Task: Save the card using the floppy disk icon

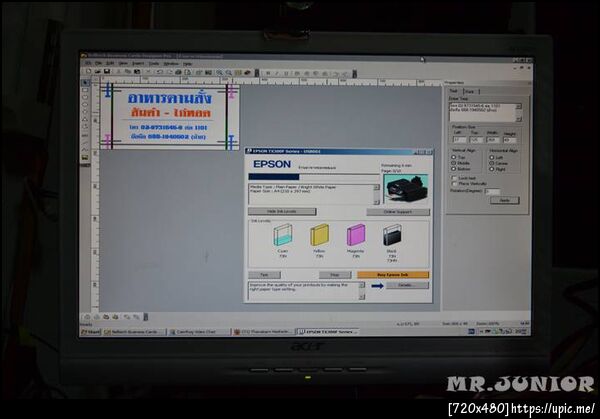Action: (107, 72)
